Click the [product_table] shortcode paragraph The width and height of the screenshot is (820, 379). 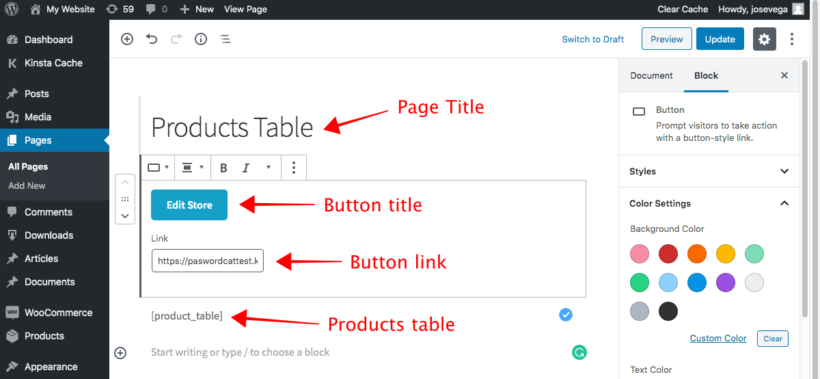[x=187, y=316]
